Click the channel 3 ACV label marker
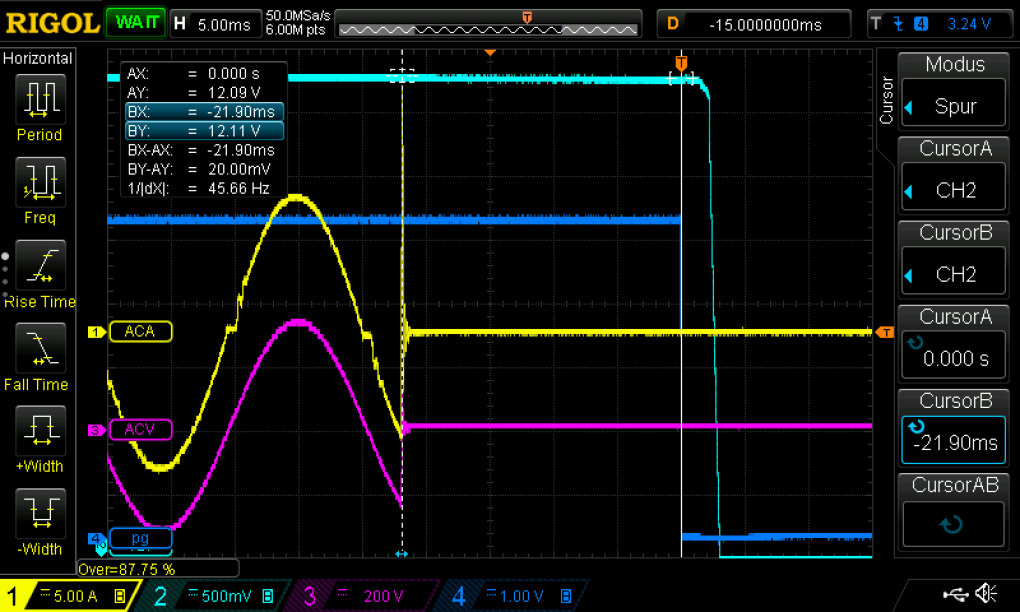Viewport: 1020px width, 612px height. 141,430
